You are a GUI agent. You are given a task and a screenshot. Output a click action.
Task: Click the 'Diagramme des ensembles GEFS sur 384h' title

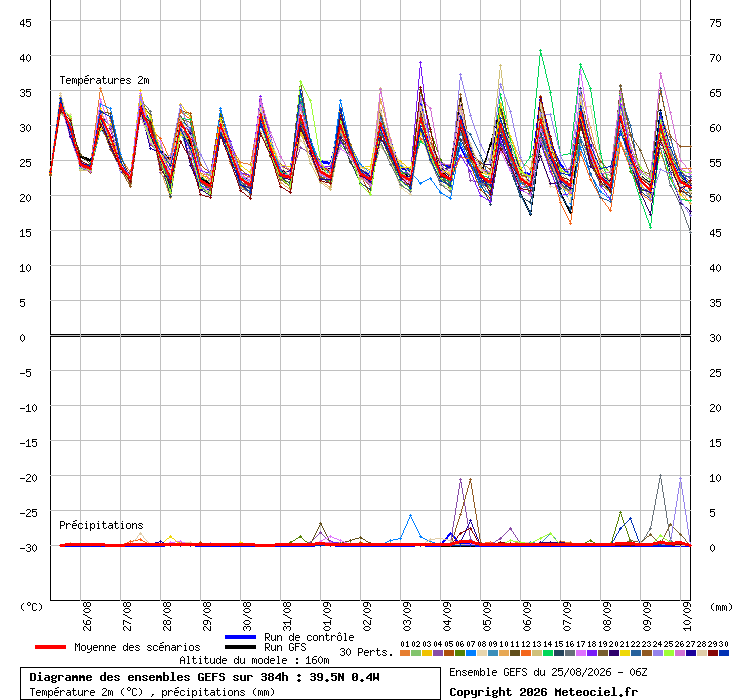click(159, 677)
